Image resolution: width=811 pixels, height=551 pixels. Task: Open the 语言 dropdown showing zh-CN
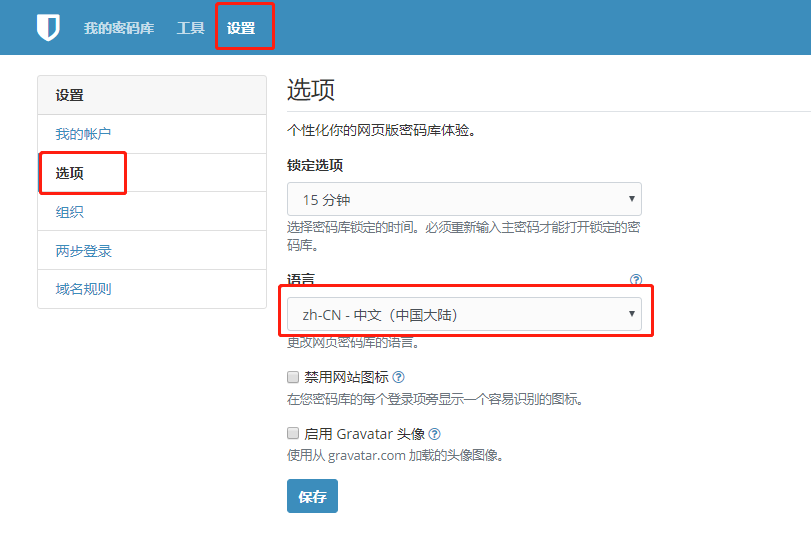tap(464, 315)
